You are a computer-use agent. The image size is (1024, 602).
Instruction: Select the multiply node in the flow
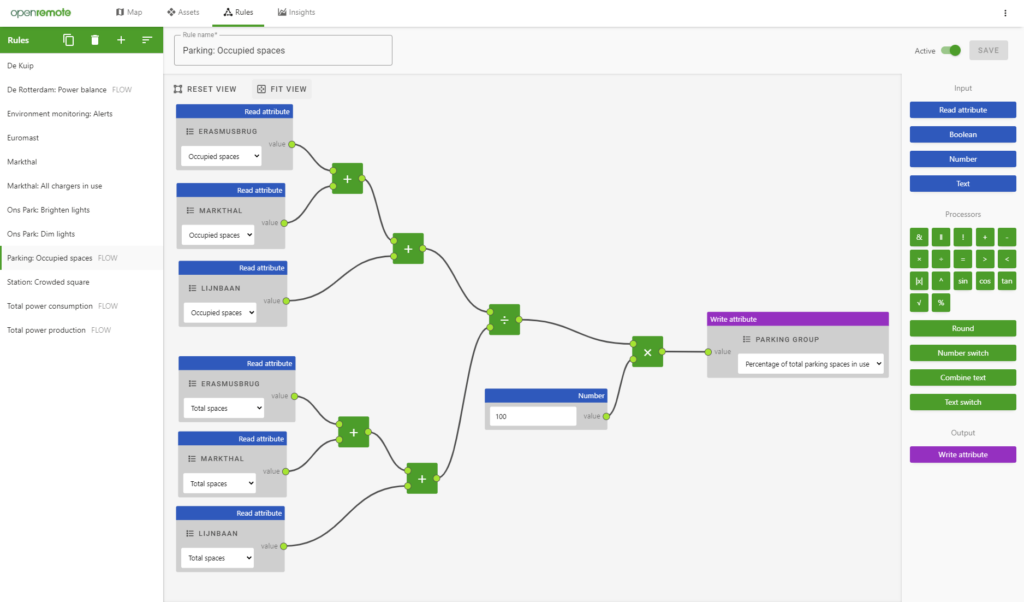(647, 352)
